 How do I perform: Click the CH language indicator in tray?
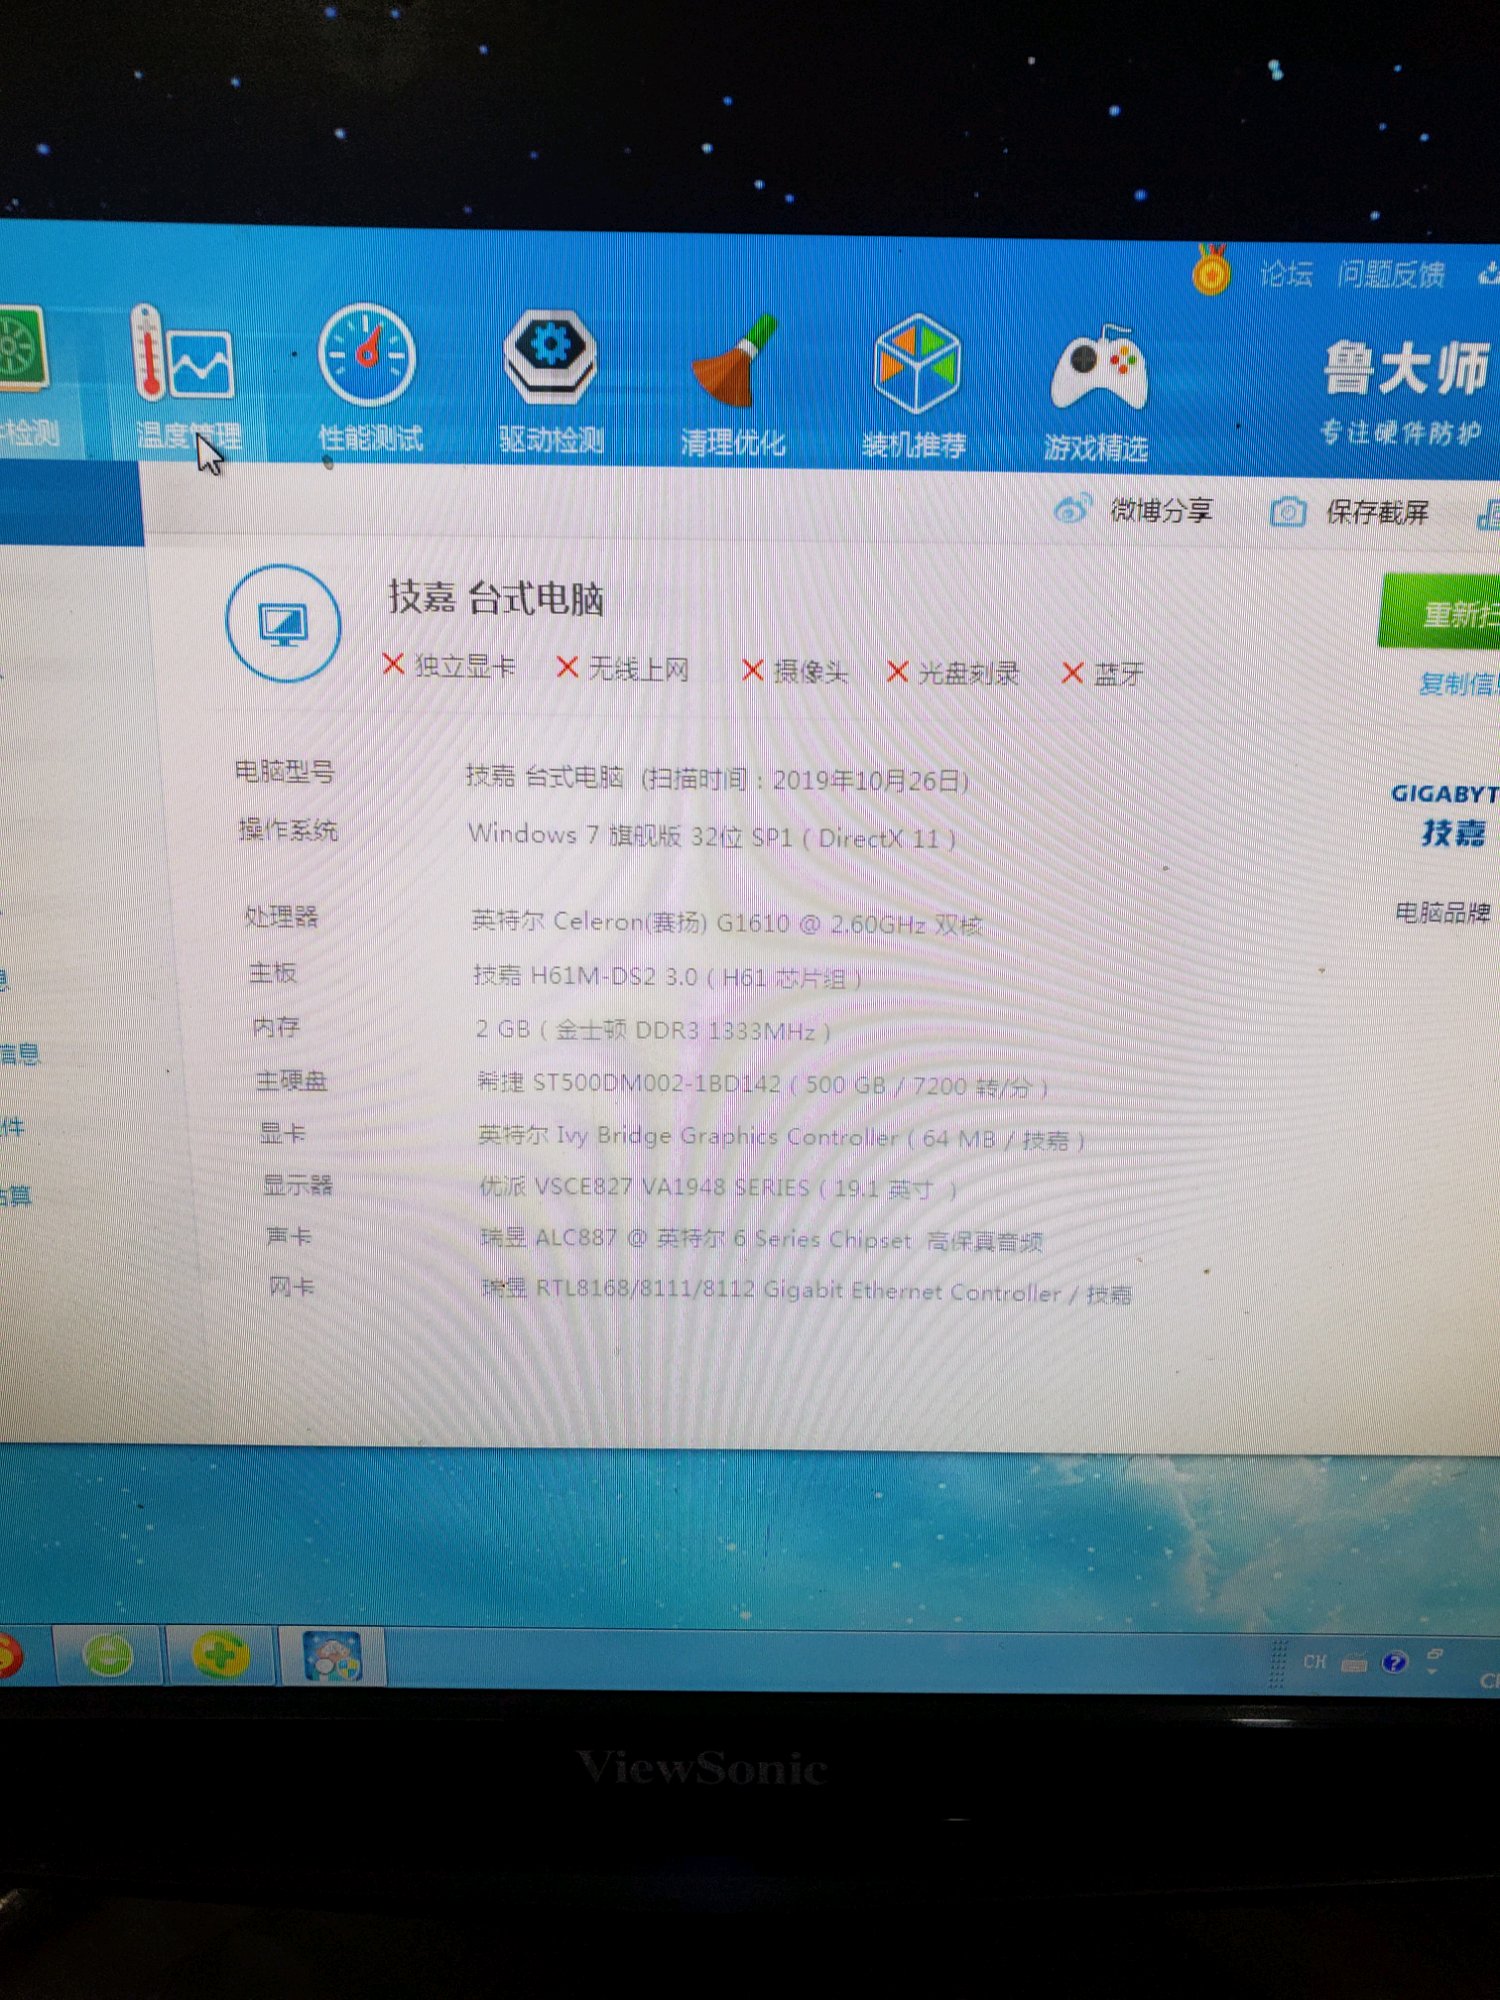tap(1314, 1661)
